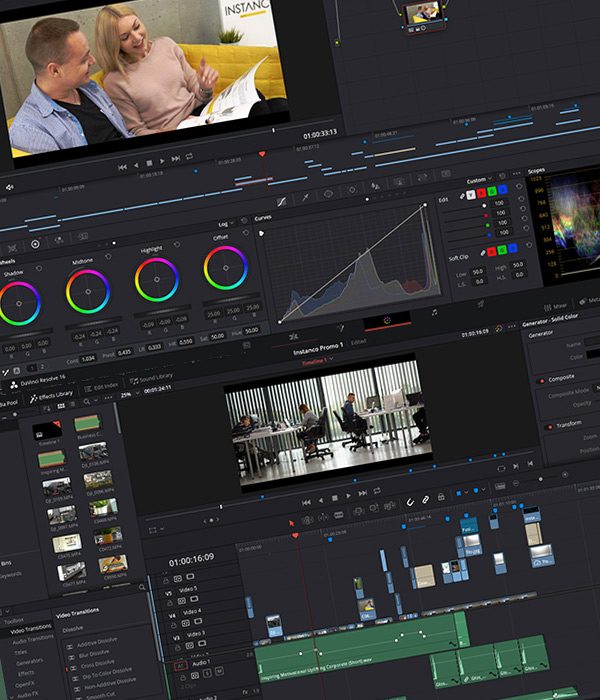Select the red channel curve edit button
This screenshot has height=700, width=600.
(481, 193)
